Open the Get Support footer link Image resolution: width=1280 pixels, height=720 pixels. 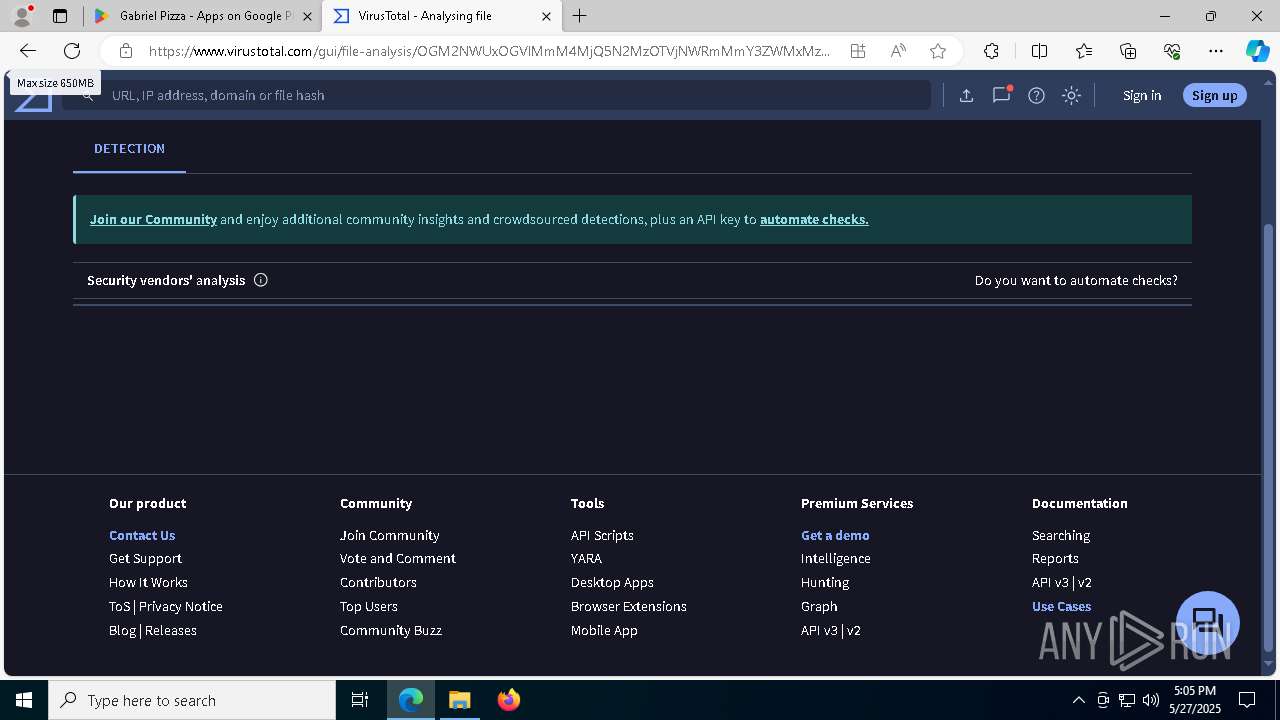coord(145,558)
